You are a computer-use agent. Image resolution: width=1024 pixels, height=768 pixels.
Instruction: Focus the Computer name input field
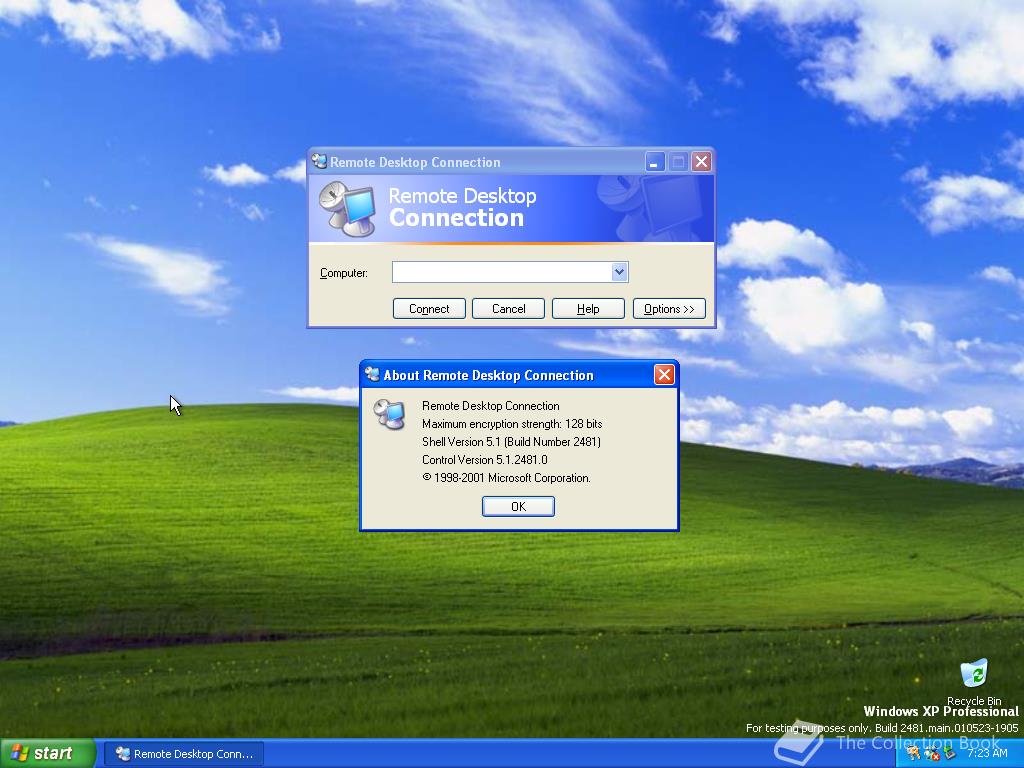click(502, 272)
